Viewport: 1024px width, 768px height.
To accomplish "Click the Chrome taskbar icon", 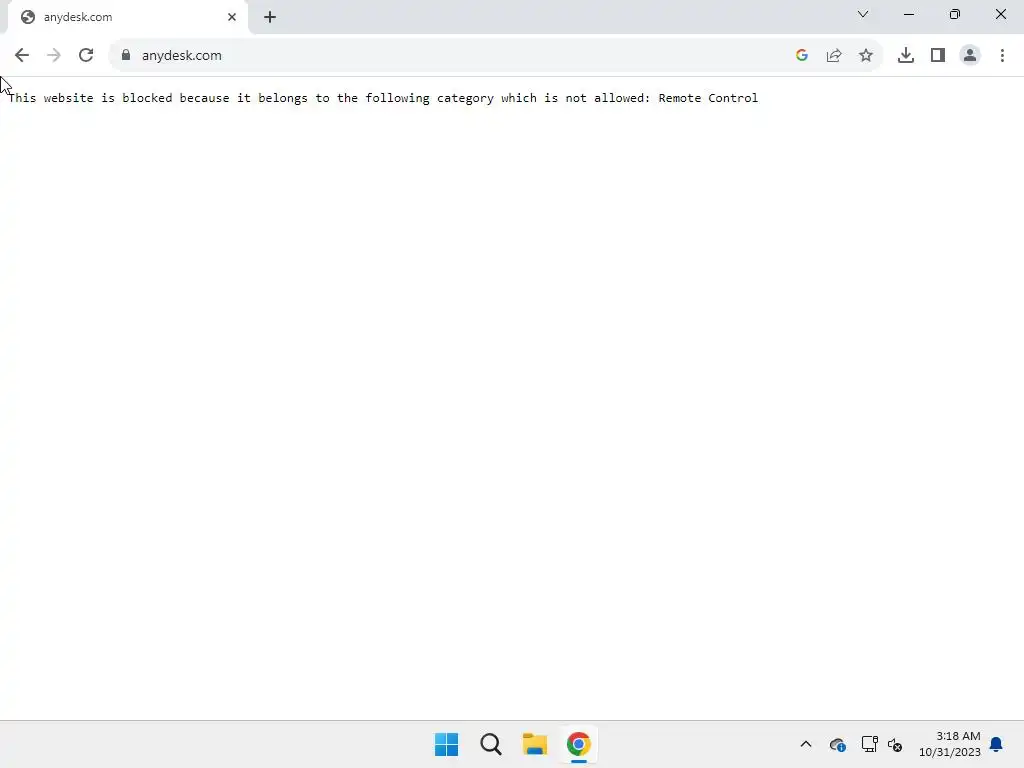I will coord(579,744).
